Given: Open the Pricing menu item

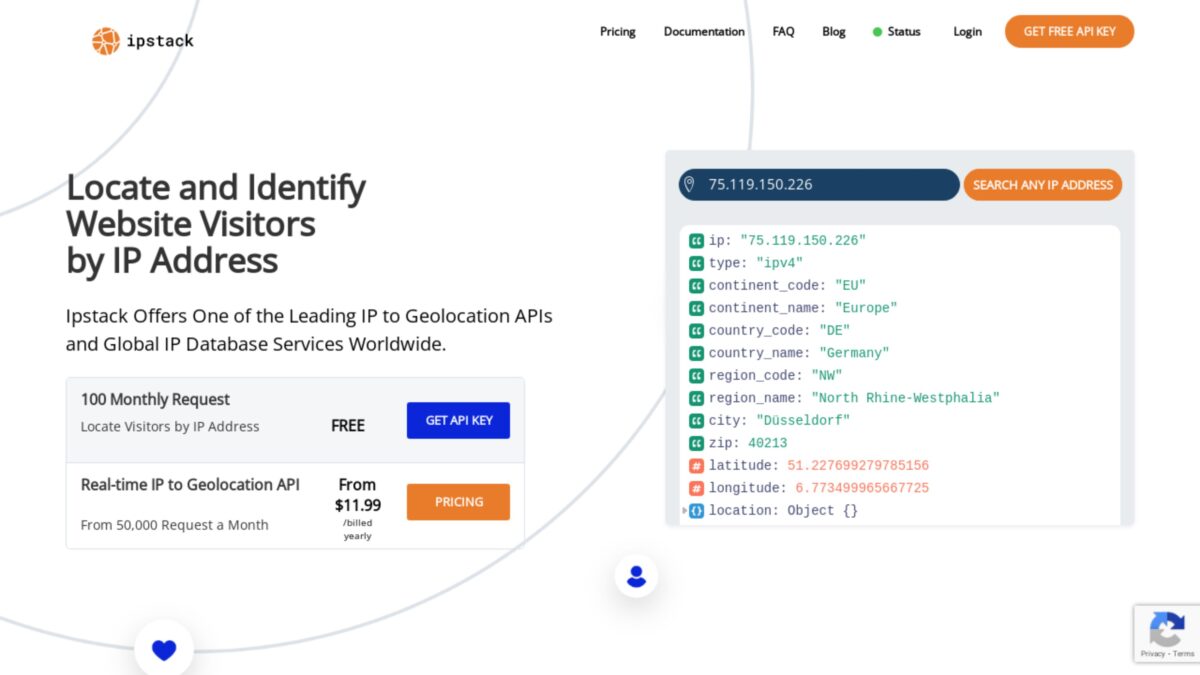Looking at the screenshot, I should pyautogui.click(x=617, y=31).
